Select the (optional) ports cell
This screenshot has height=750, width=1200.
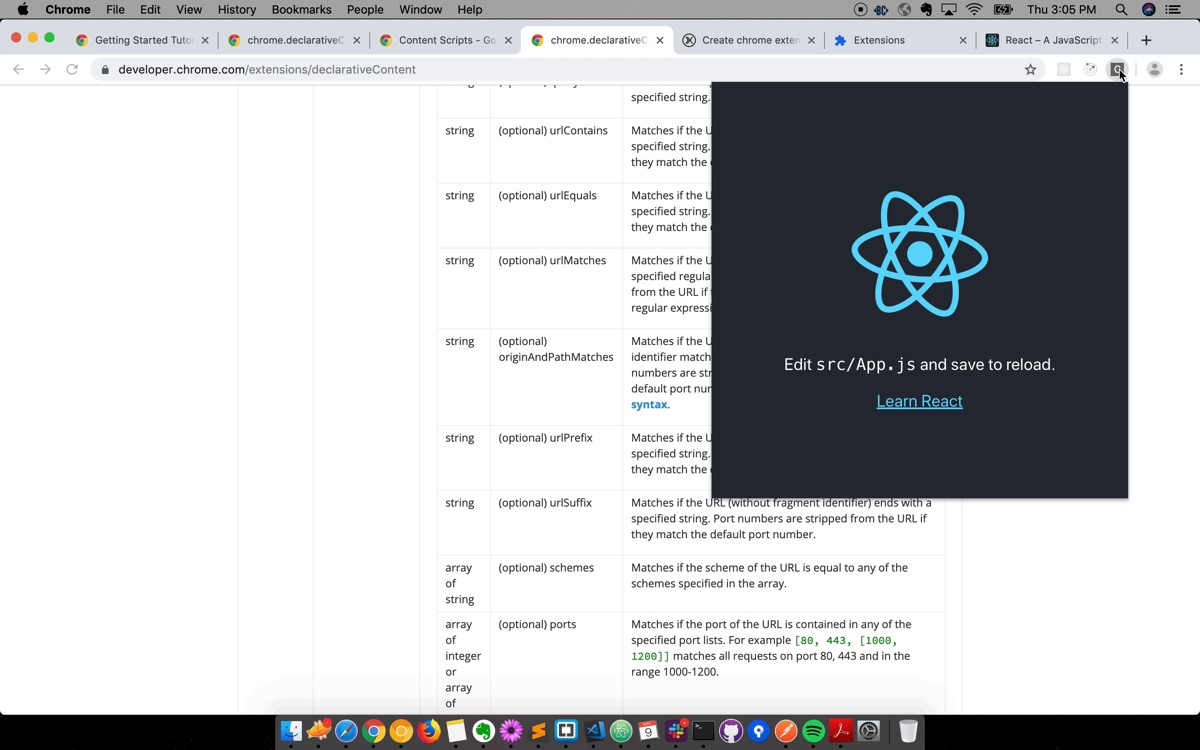point(556,662)
